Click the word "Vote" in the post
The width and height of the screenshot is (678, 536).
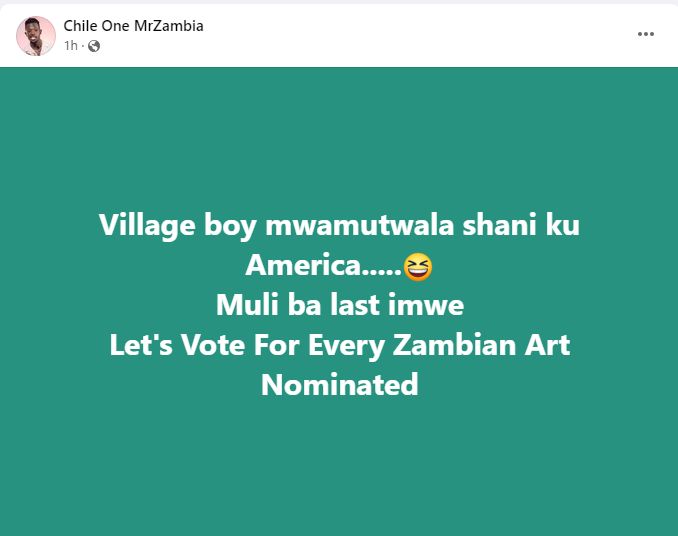pyautogui.click(x=213, y=345)
